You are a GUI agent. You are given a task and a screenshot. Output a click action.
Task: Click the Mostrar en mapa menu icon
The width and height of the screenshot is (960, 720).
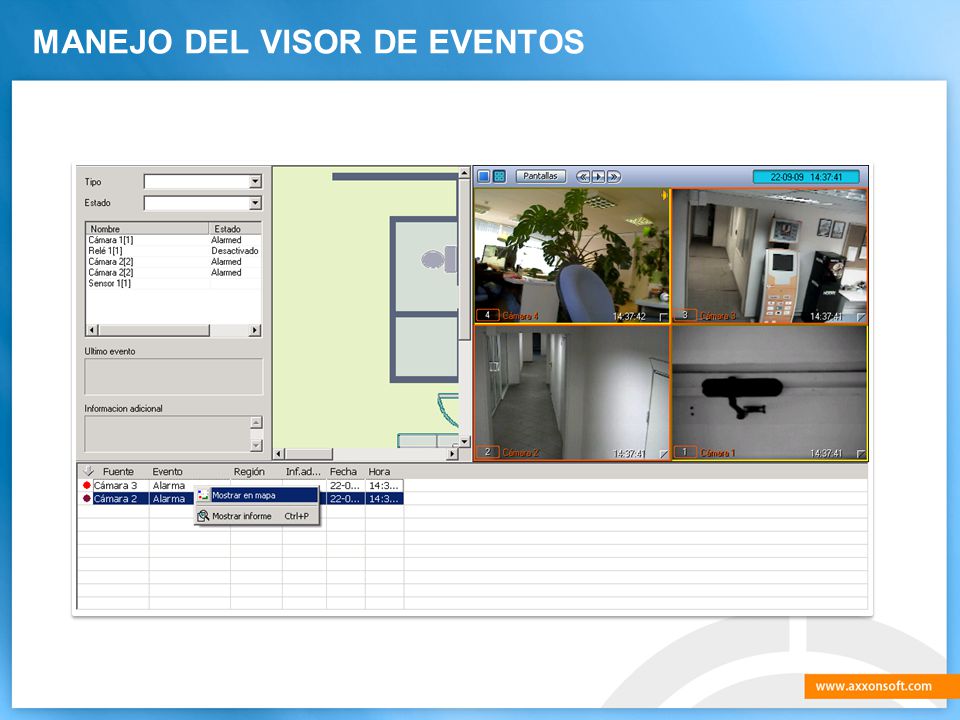tap(203, 495)
